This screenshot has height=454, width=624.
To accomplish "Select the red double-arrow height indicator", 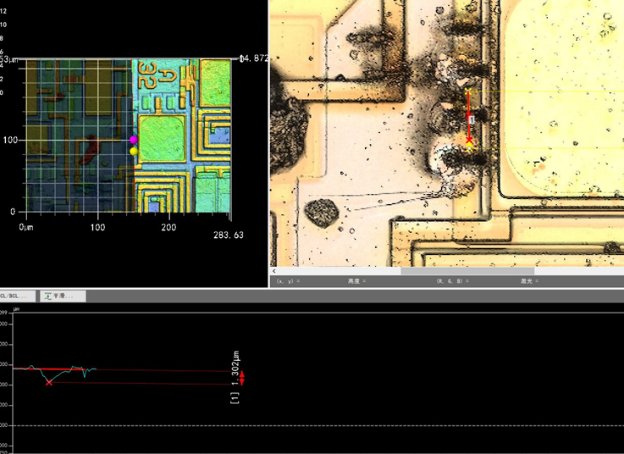I will pos(242,376).
